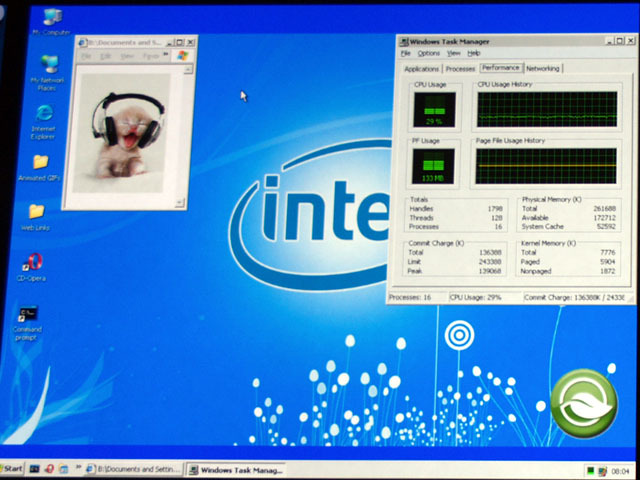Click Commit Charge Total value 136388
The image size is (640, 480).
tap(490, 253)
